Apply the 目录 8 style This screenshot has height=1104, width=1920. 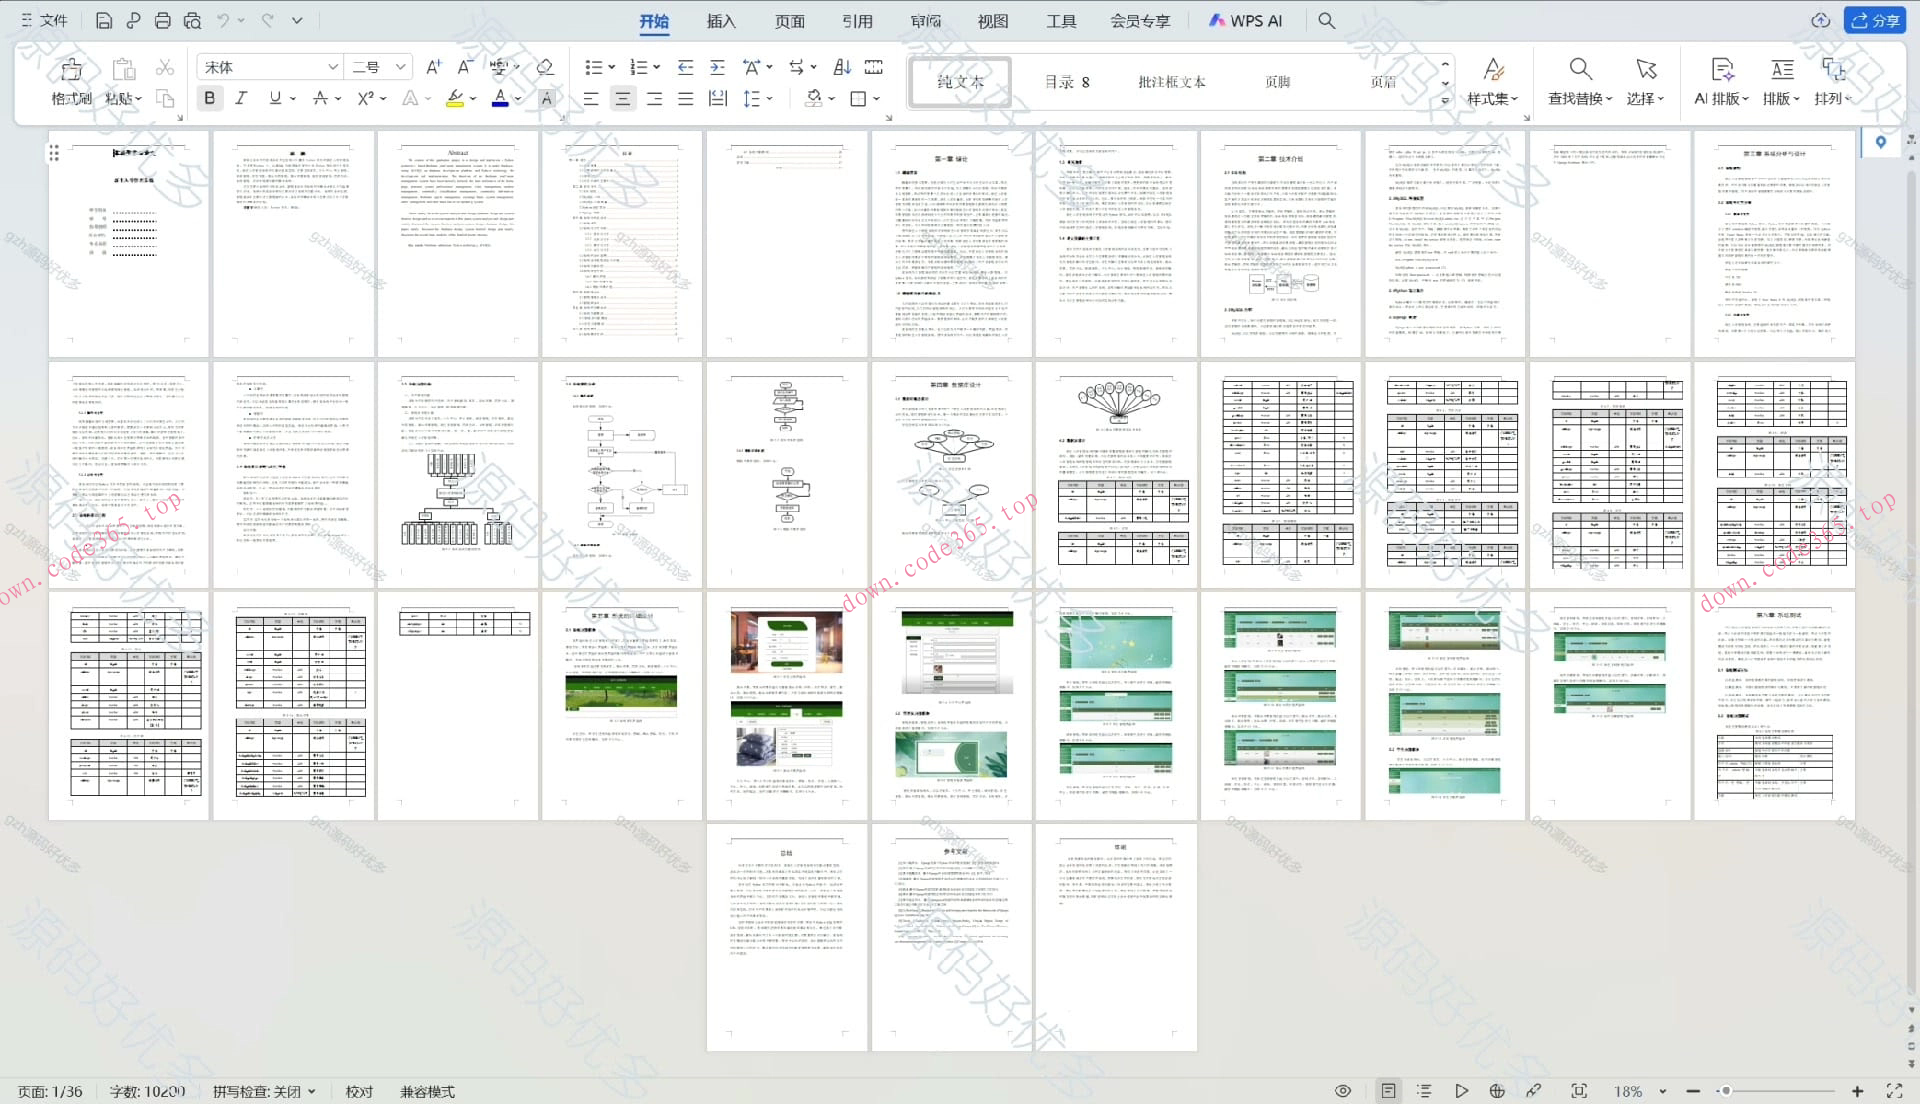(x=1067, y=82)
